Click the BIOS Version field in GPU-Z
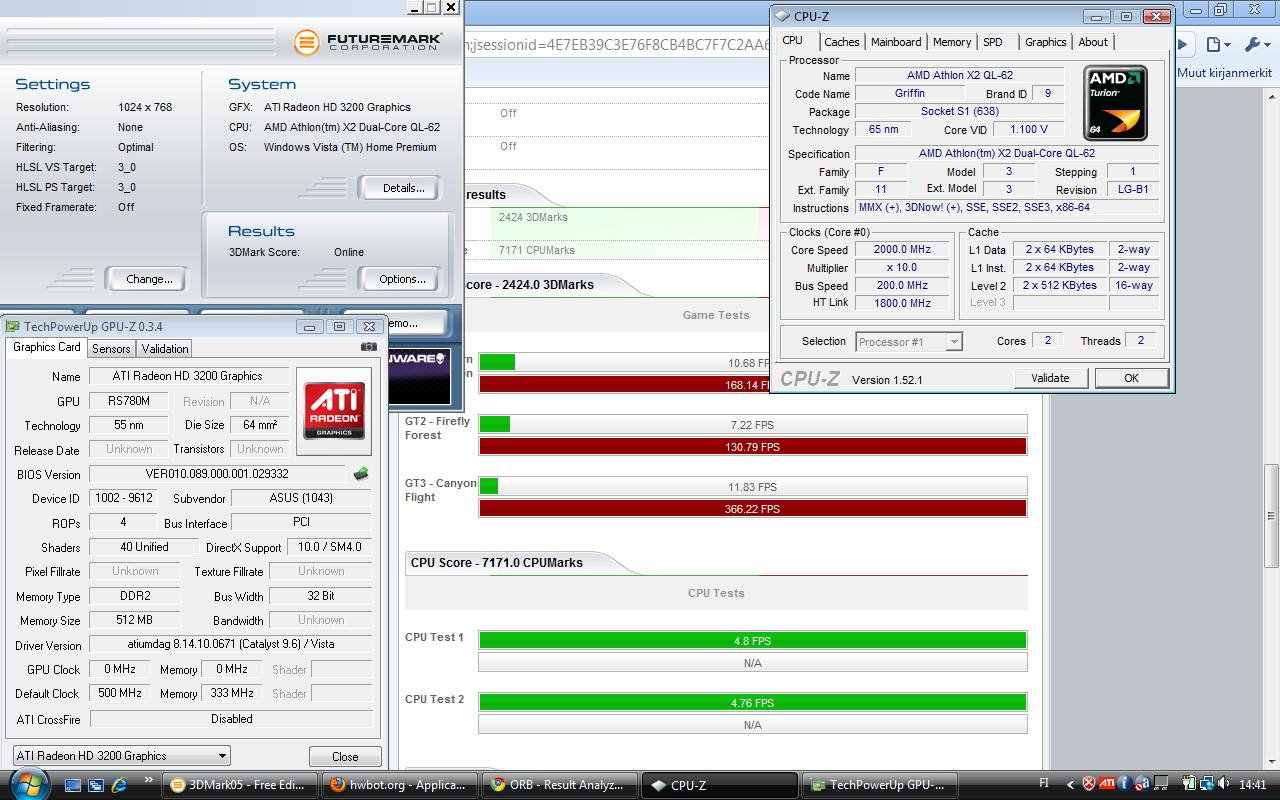The image size is (1280, 800). pyautogui.click(x=217, y=474)
